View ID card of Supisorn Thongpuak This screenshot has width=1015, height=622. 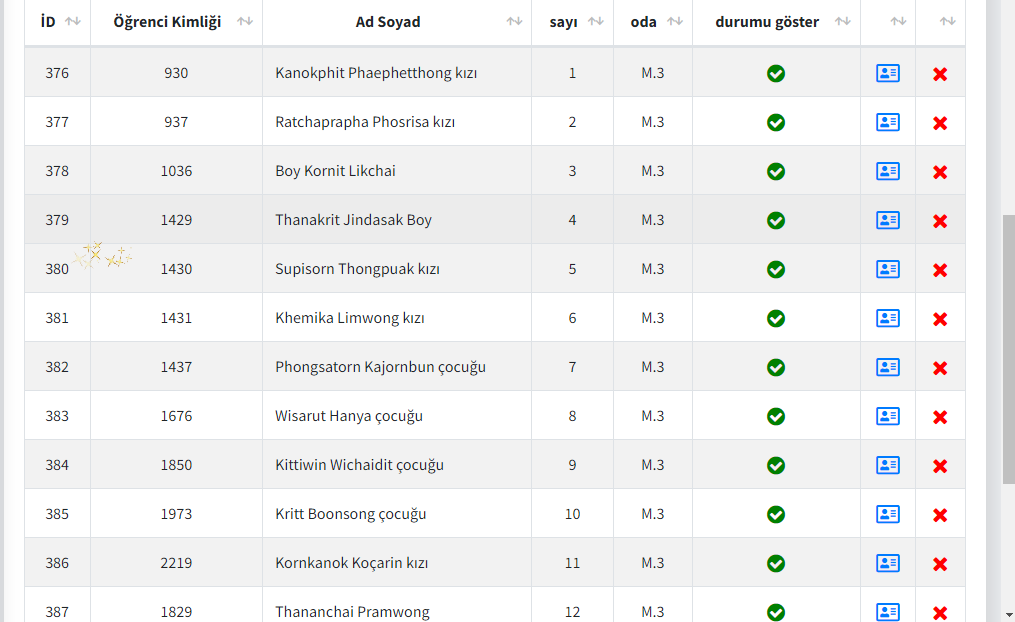[887, 269]
